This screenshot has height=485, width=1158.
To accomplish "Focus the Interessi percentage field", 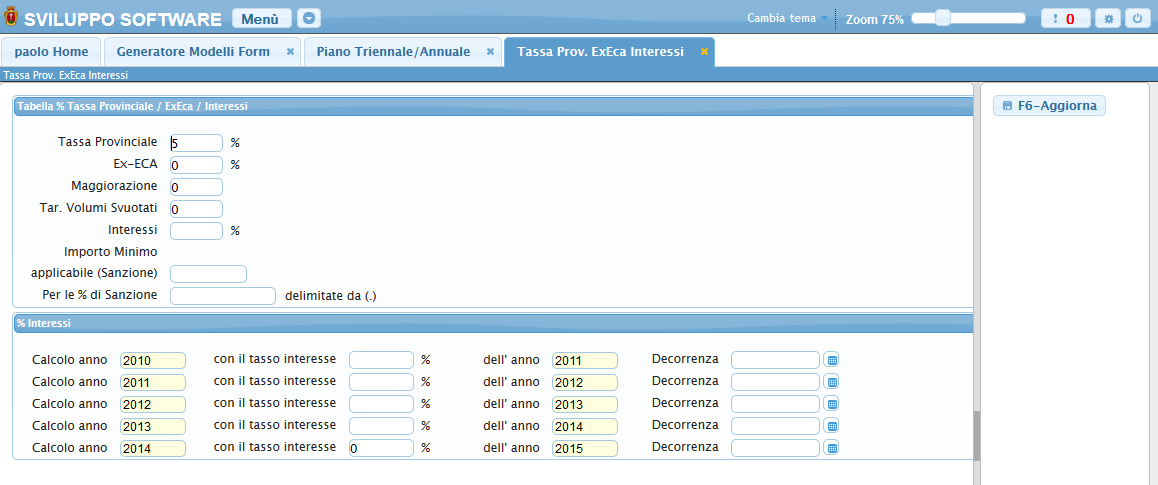I will 196,230.
